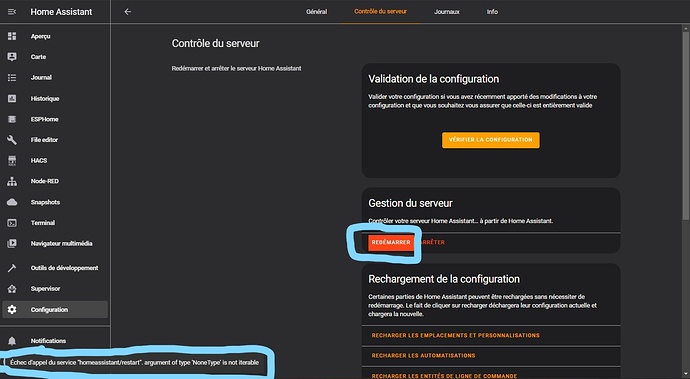Click the Outils de développement hammer icon

click(x=12, y=268)
